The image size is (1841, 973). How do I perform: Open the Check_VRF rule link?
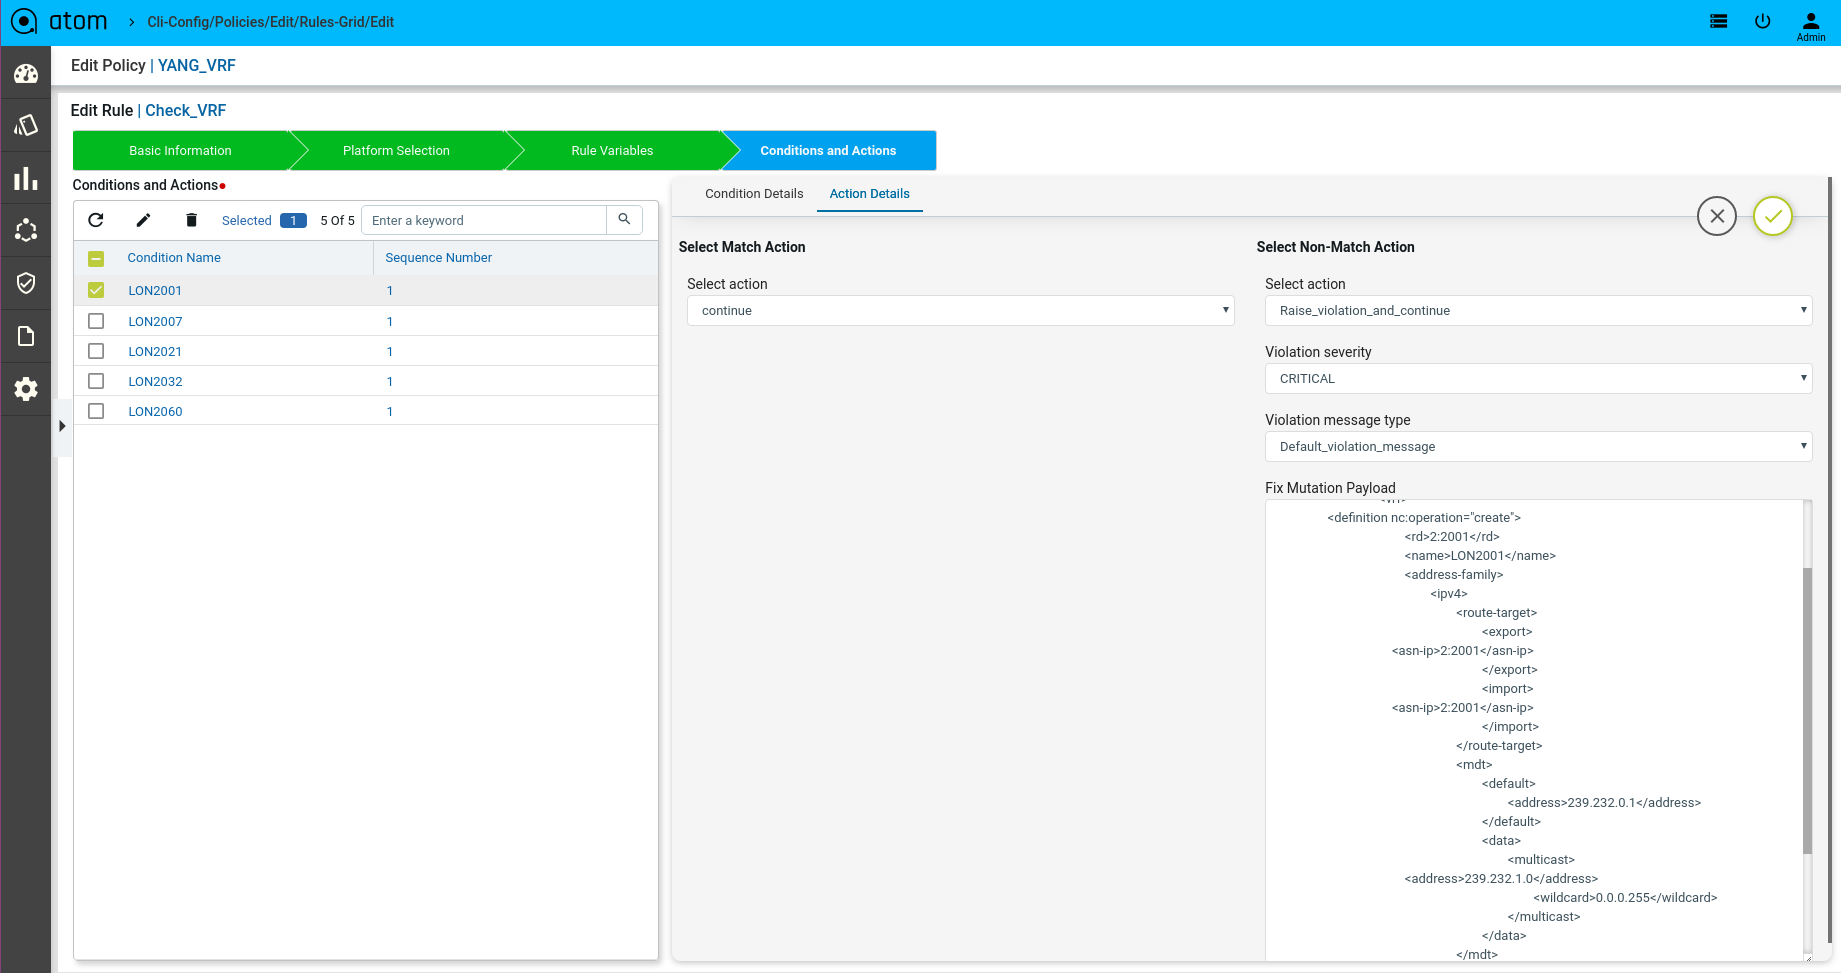click(186, 110)
